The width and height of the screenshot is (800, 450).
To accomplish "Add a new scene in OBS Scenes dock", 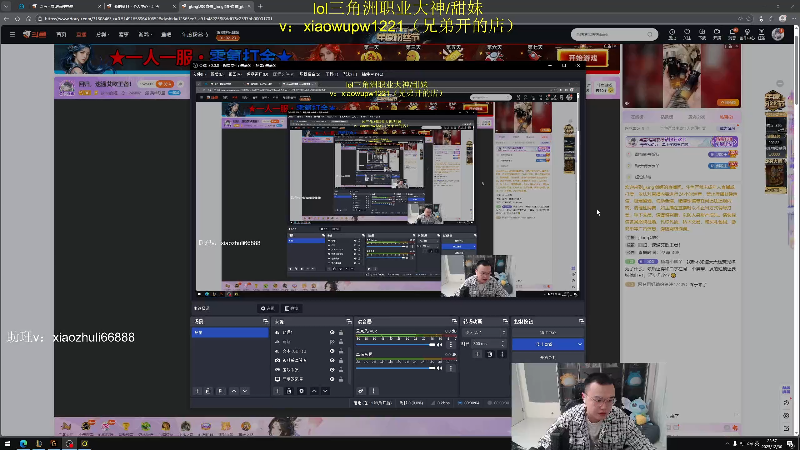I will [197, 391].
